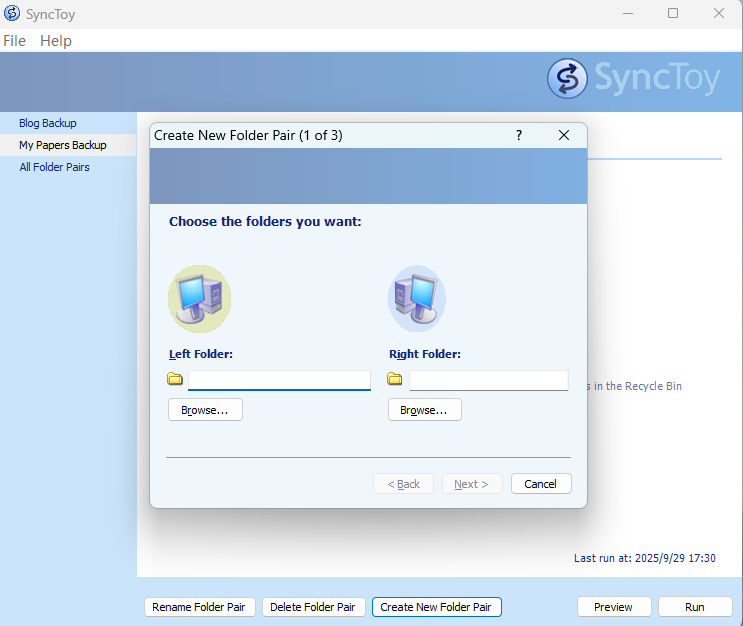The image size is (743, 626).
Task: Open the Help menu
Action: tap(56, 41)
